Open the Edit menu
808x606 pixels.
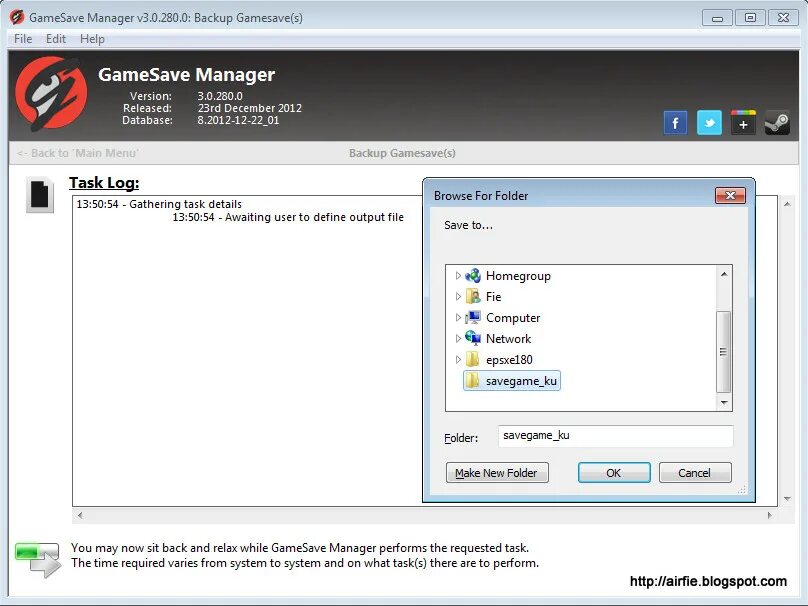[x=55, y=38]
